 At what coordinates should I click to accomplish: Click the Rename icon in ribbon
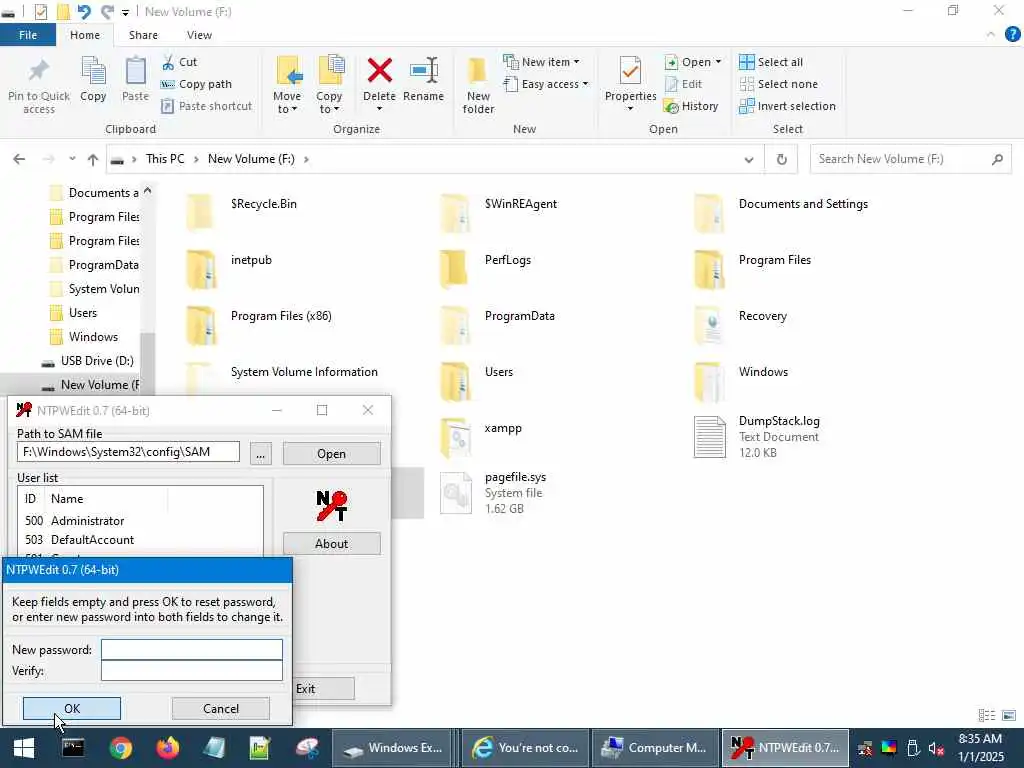point(424,71)
